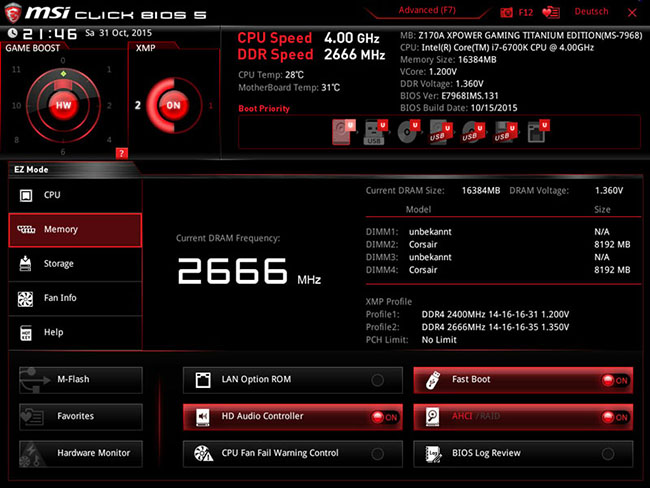Select XMP profile number 2
This screenshot has height=488, width=650.
(138, 105)
